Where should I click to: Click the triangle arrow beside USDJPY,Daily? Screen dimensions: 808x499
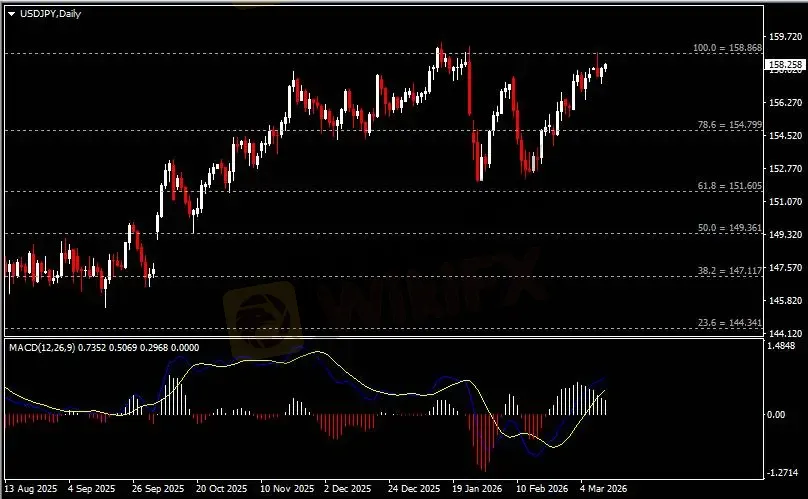tap(11, 13)
